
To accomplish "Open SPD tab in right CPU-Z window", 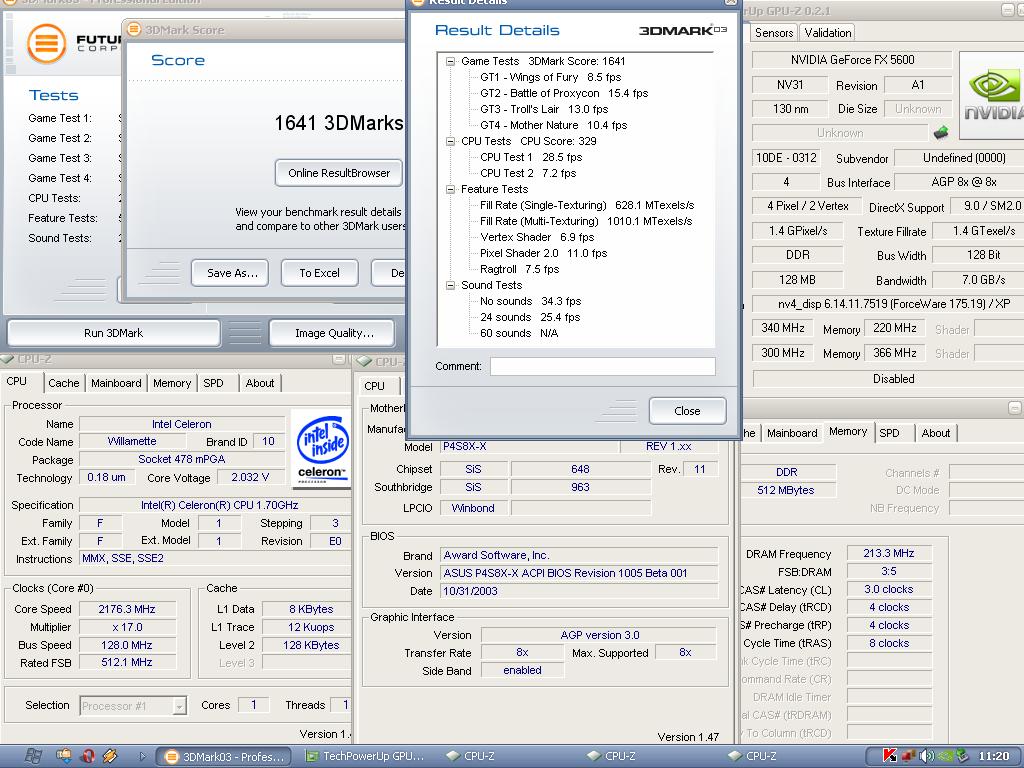I will click(x=889, y=433).
